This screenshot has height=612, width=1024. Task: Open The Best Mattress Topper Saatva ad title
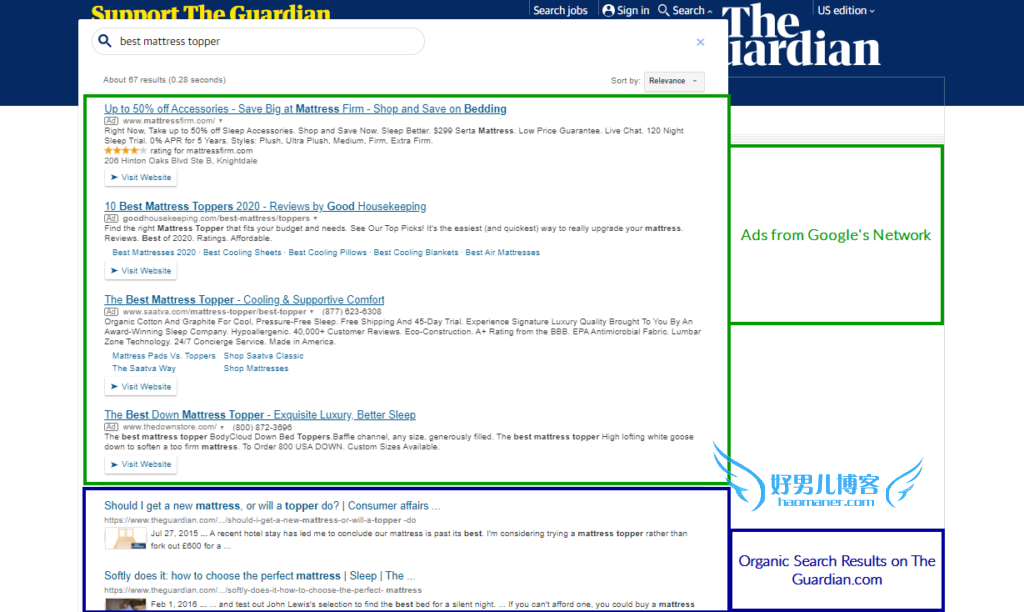coord(244,300)
